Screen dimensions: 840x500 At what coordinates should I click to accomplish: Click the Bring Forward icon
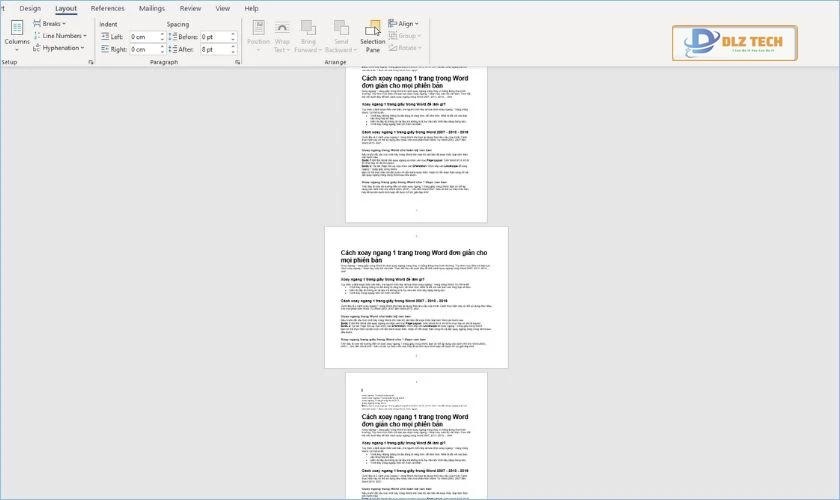(x=309, y=36)
